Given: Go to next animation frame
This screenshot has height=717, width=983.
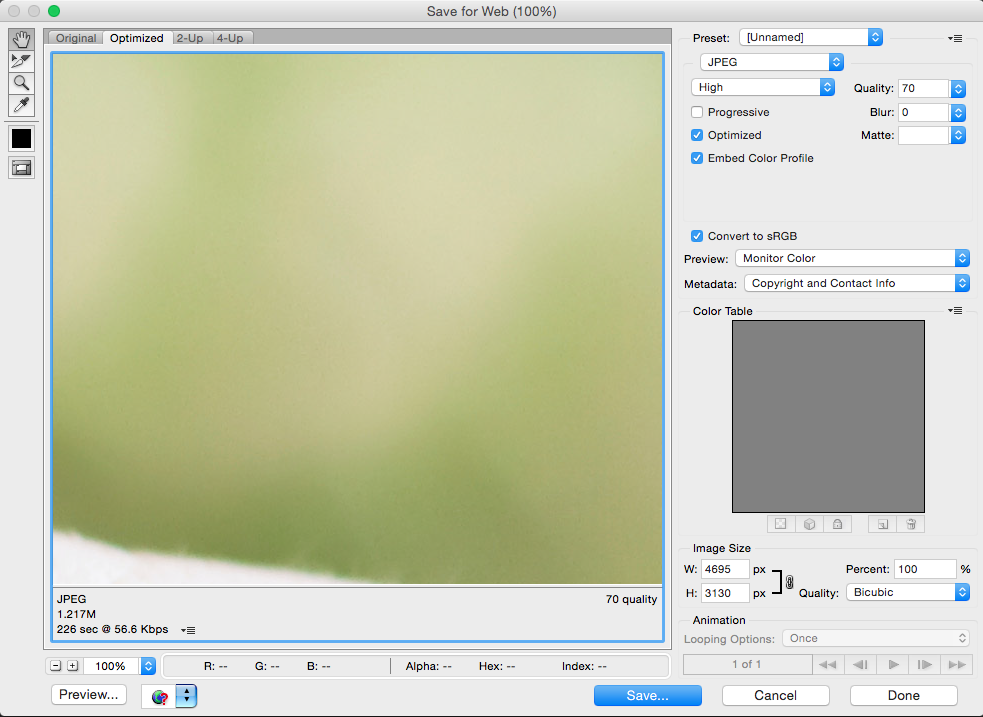Looking at the screenshot, I should (925, 664).
